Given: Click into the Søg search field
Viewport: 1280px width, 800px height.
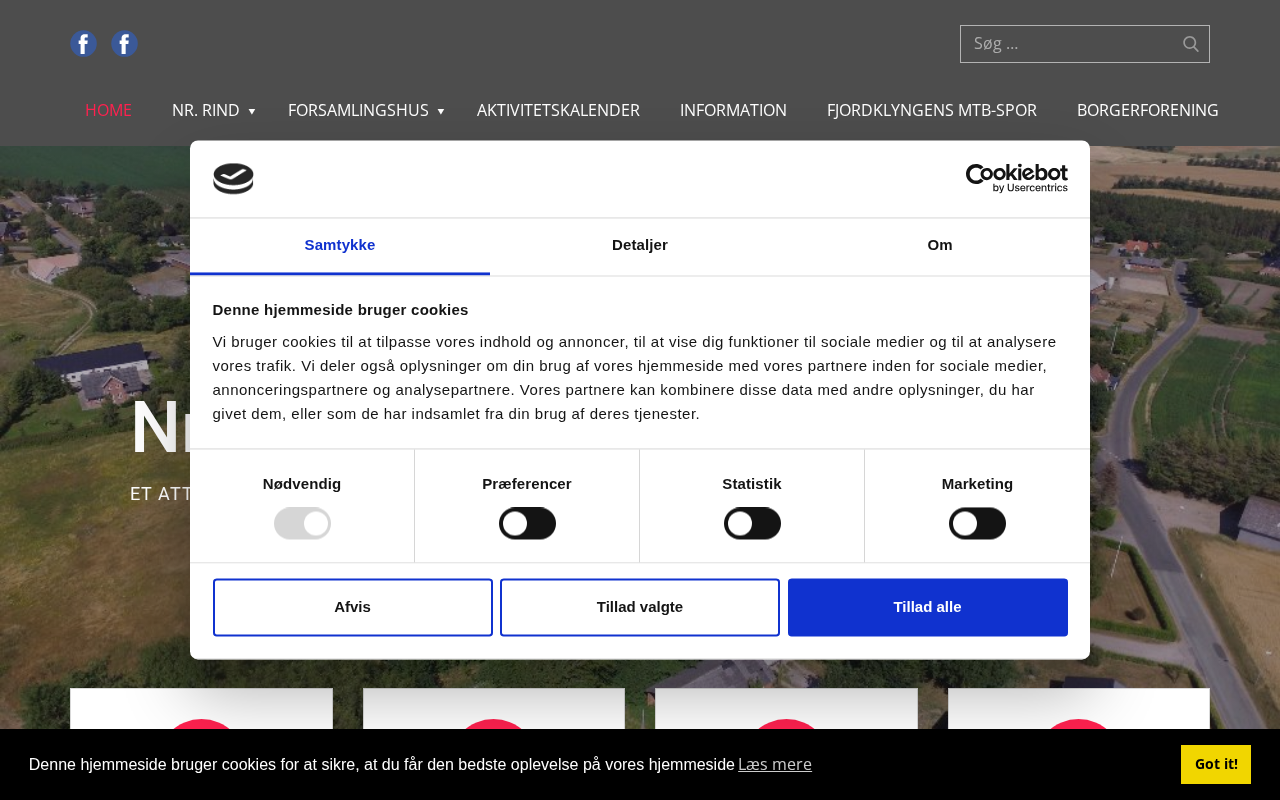Looking at the screenshot, I should click(x=1070, y=44).
